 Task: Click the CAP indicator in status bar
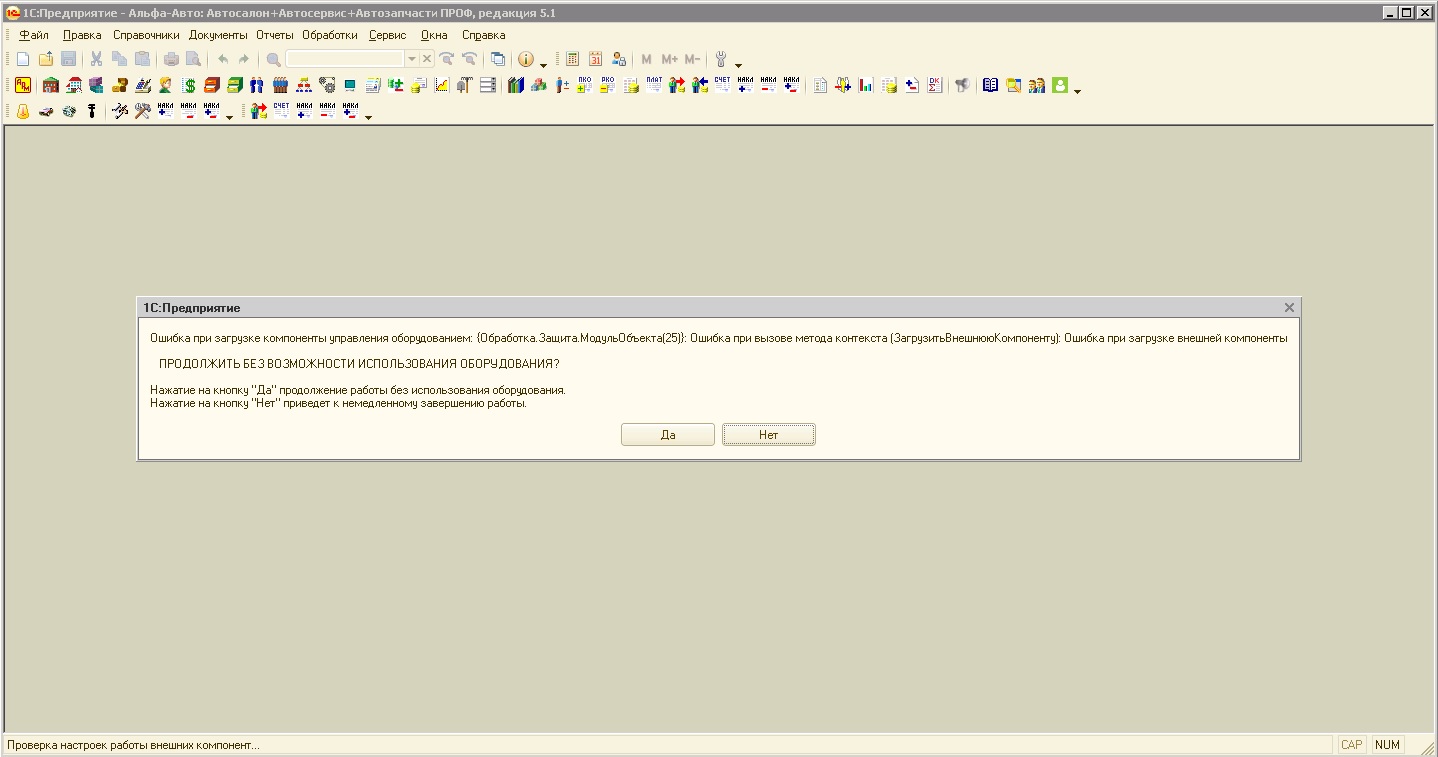point(1351,745)
